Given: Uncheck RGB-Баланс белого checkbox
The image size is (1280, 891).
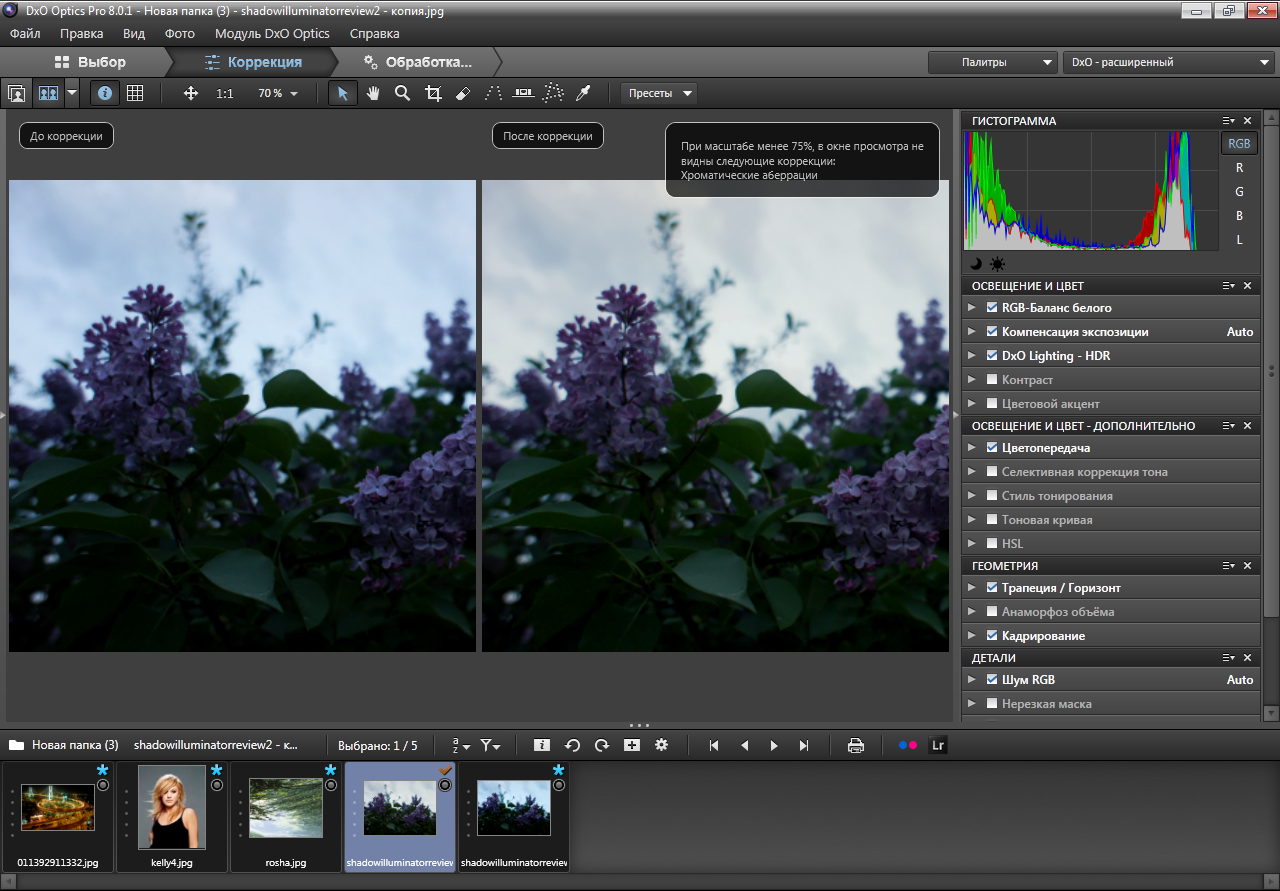Looking at the screenshot, I should click(992, 308).
